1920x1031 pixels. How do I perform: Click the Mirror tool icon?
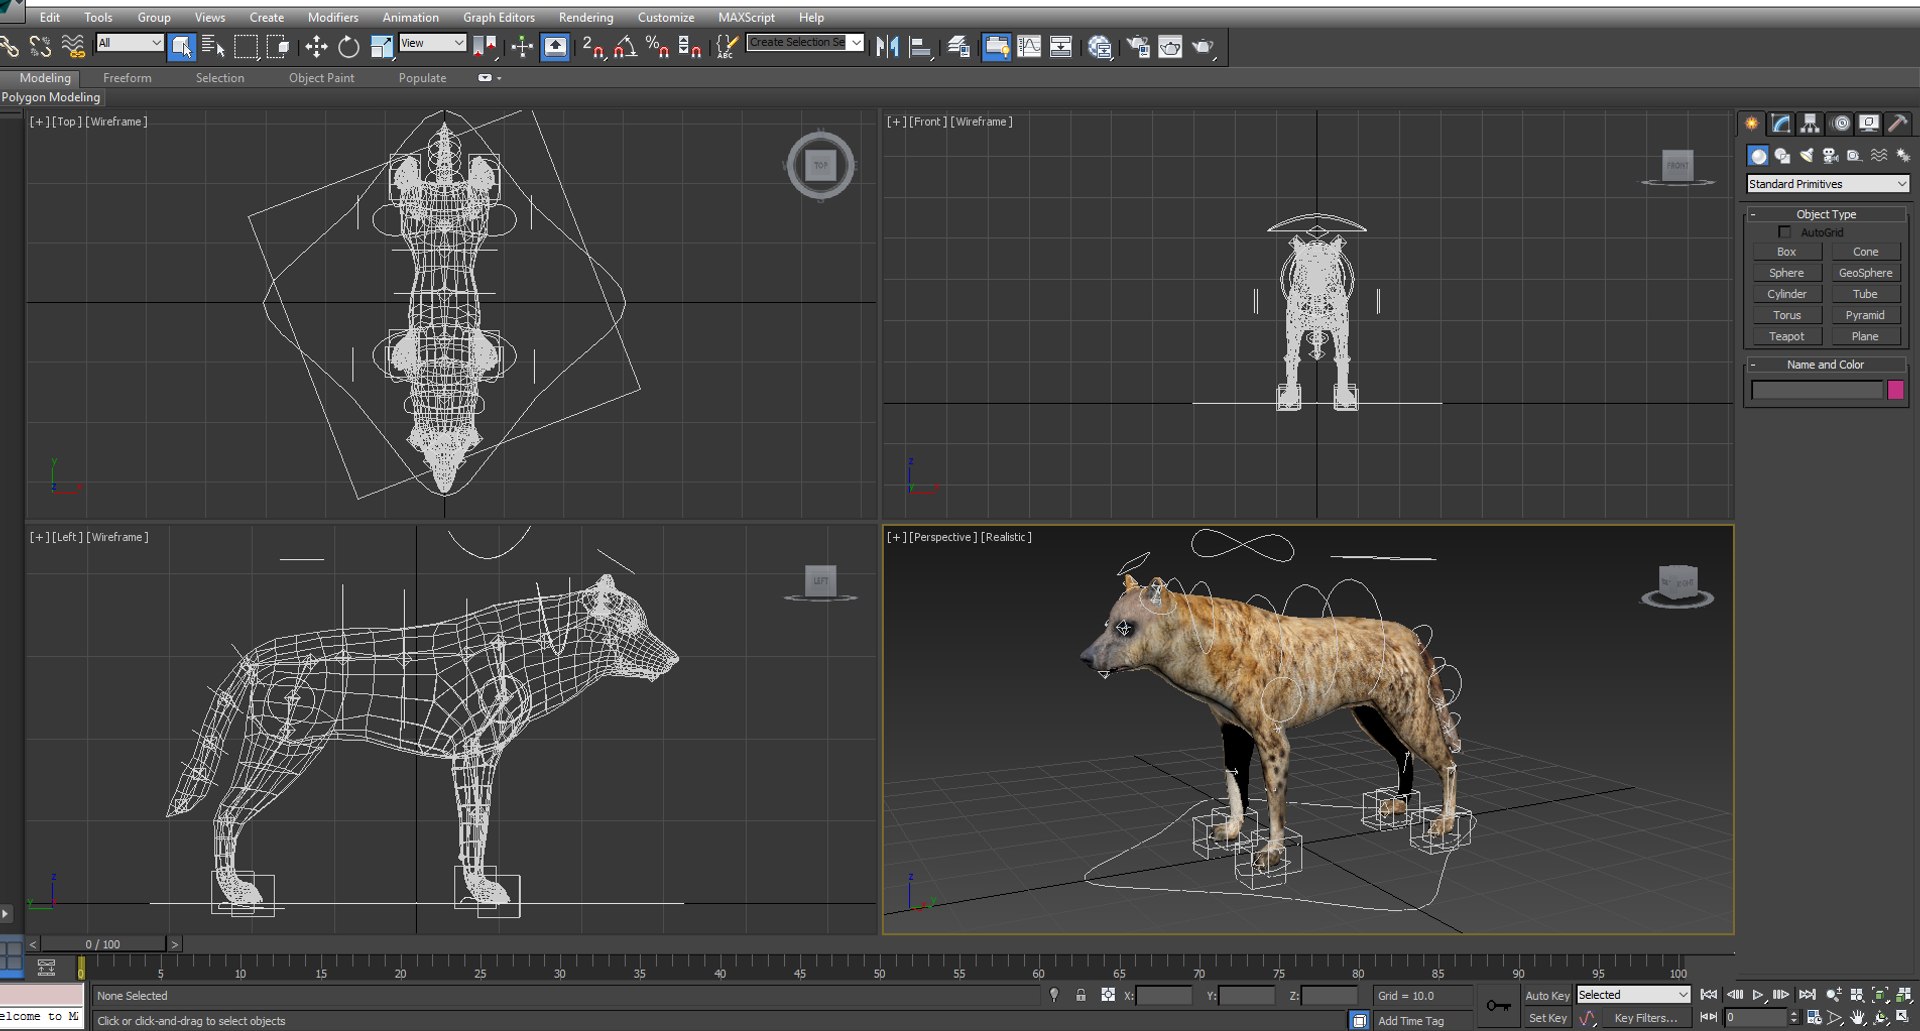coord(887,46)
